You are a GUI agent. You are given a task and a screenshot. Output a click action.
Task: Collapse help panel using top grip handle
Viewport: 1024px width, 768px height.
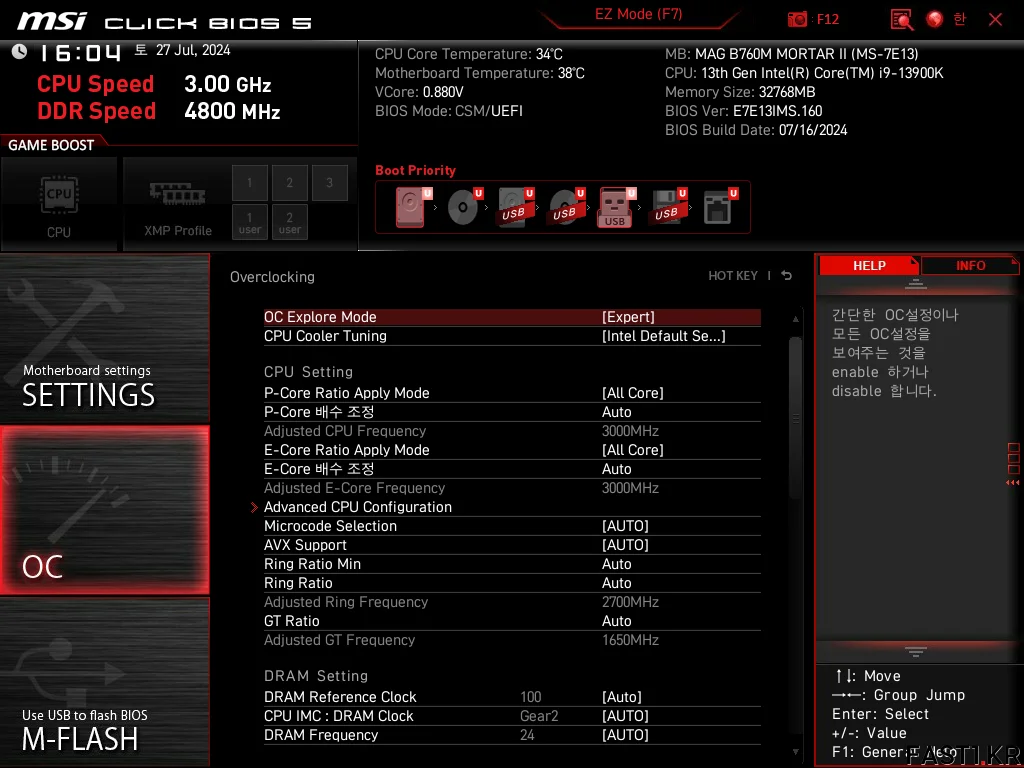point(916,283)
